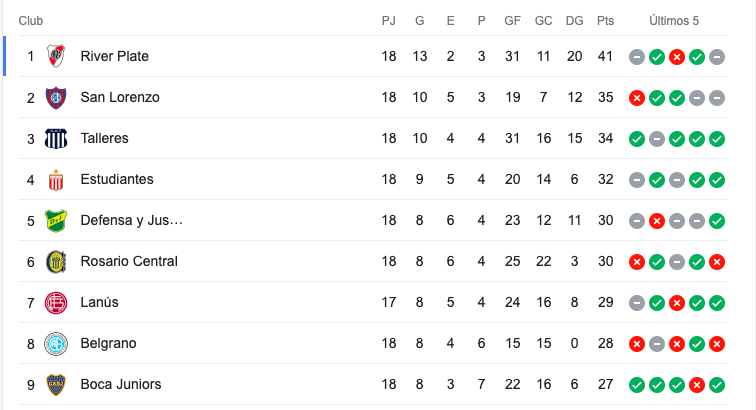Click Defensa y Justicia's last green win icon
Screen dimensions: 756x410
(716, 221)
